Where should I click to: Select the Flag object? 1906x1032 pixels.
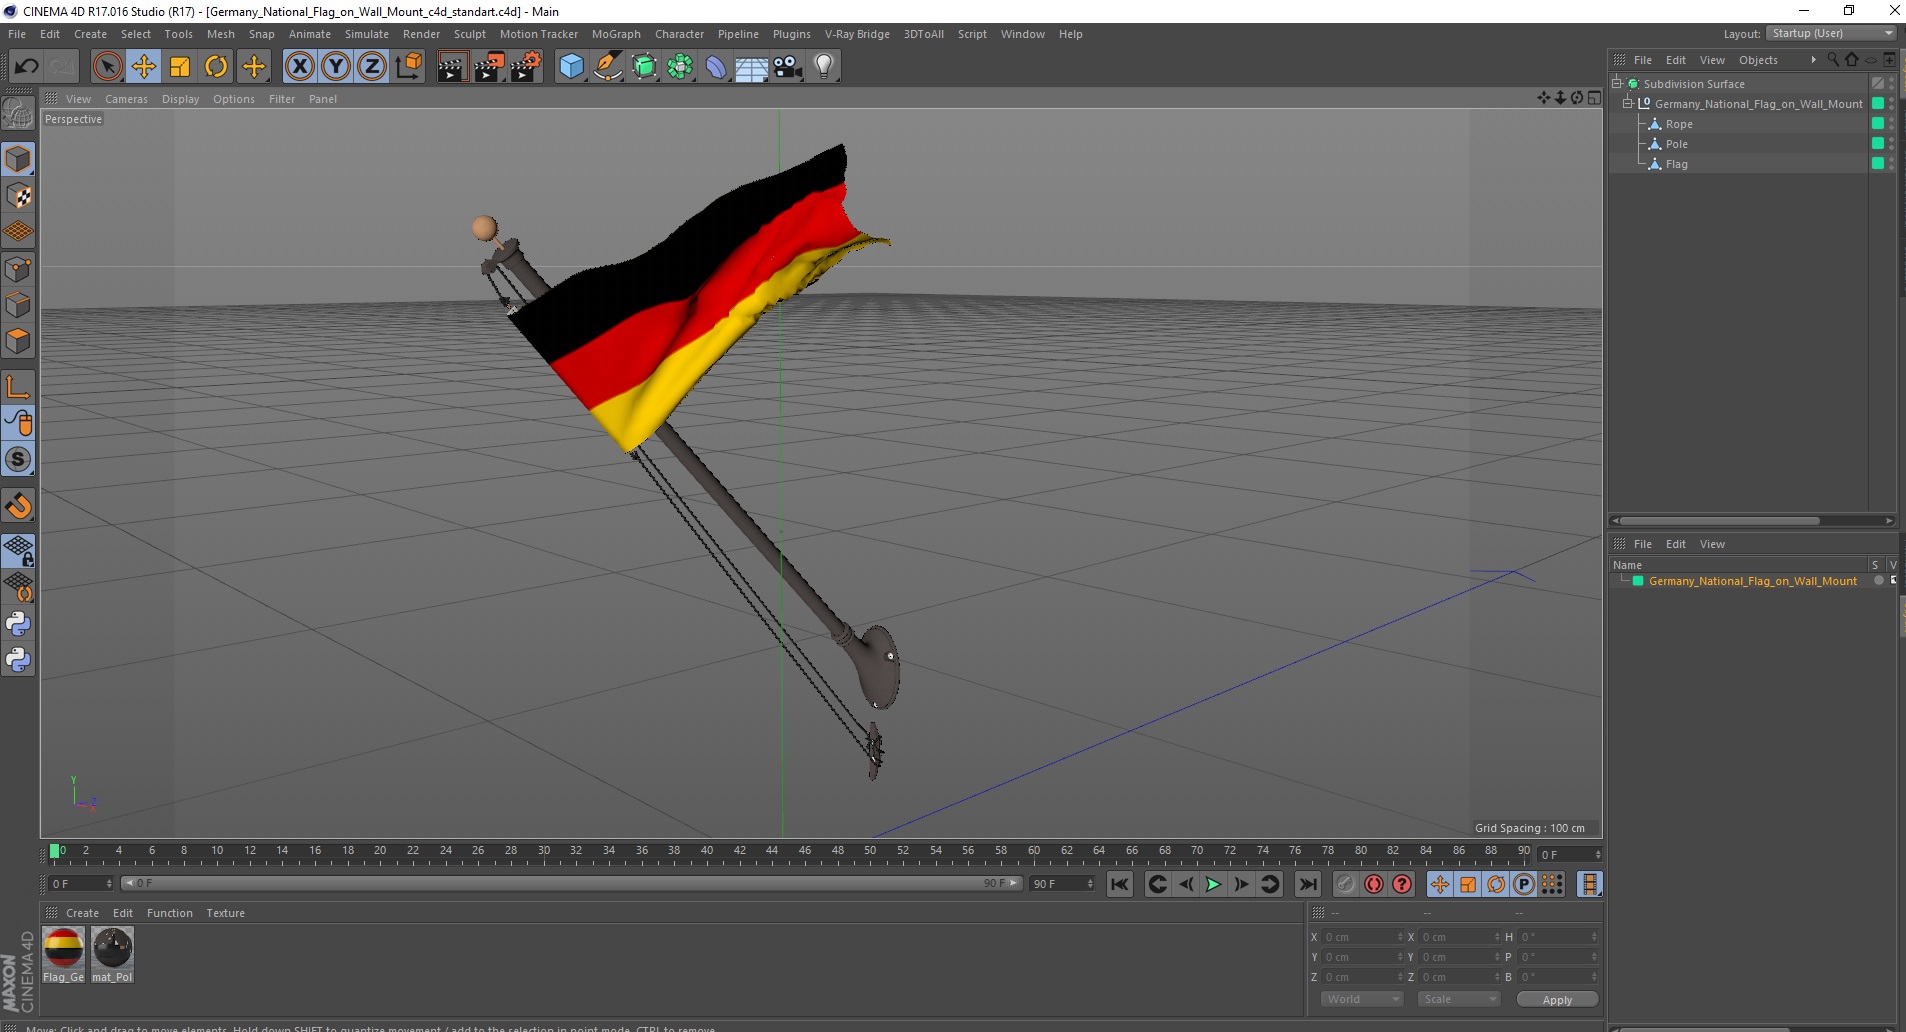click(1676, 164)
